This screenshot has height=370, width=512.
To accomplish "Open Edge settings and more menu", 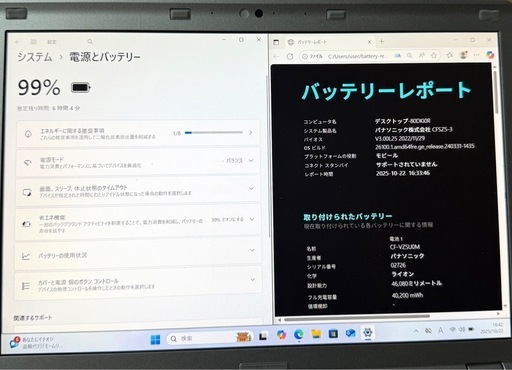I will click(477, 55).
